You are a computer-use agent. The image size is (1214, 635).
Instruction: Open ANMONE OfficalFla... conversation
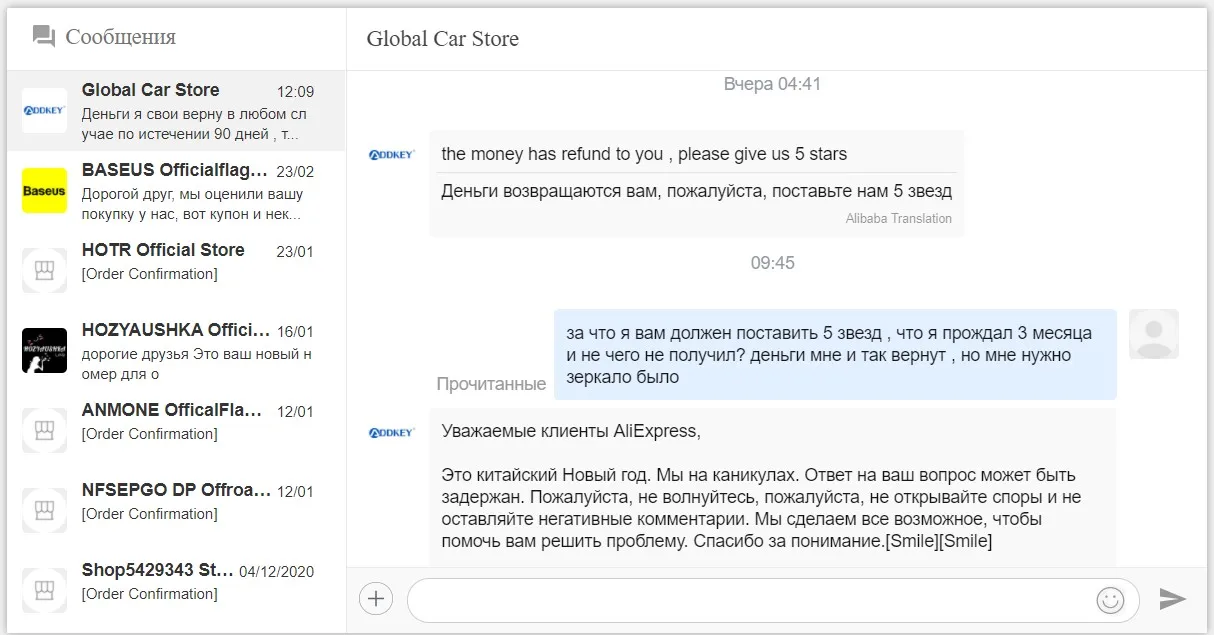(176, 431)
